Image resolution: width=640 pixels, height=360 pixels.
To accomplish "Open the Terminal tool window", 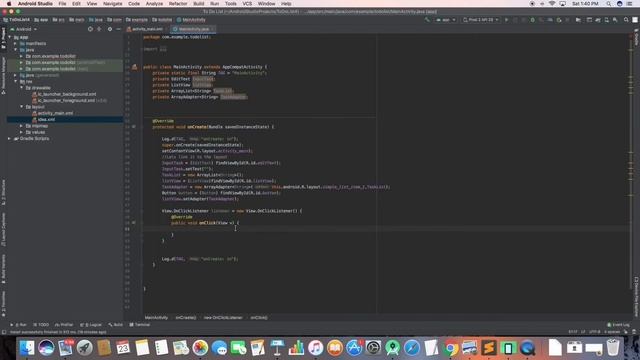I will click(140, 325).
